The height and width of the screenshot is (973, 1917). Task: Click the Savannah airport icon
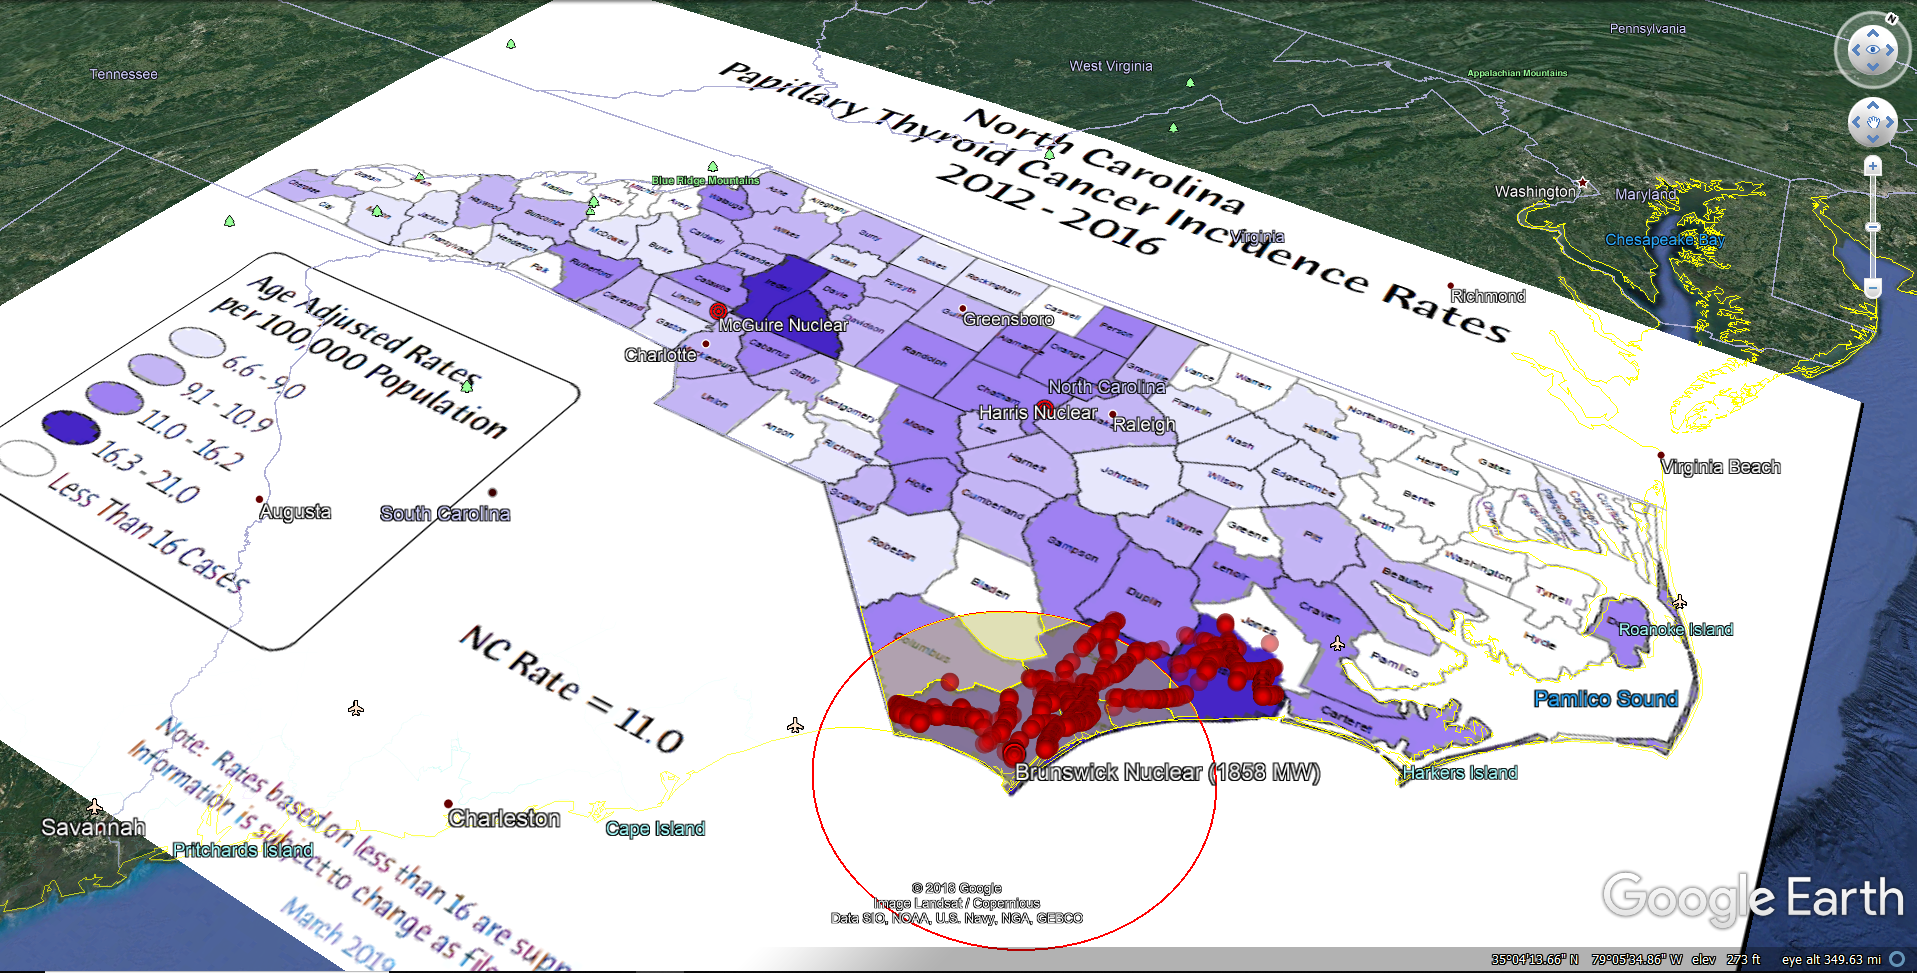(94, 806)
